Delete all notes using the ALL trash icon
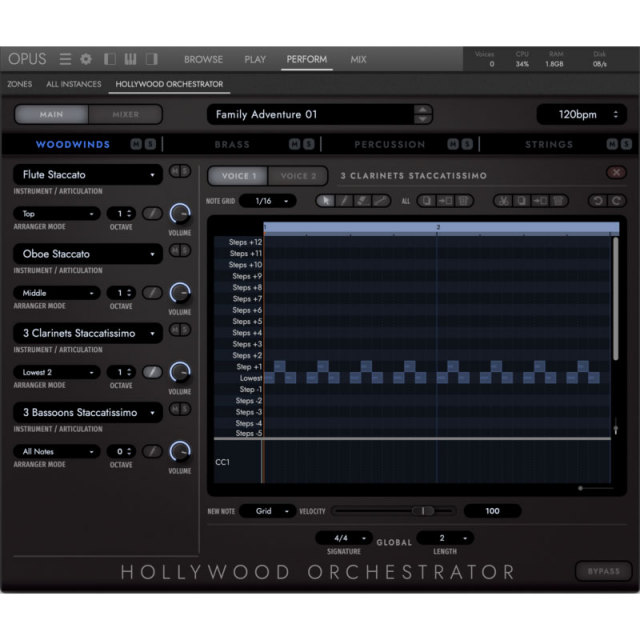The image size is (640, 640). pyautogui.click(x=463, y=201)
